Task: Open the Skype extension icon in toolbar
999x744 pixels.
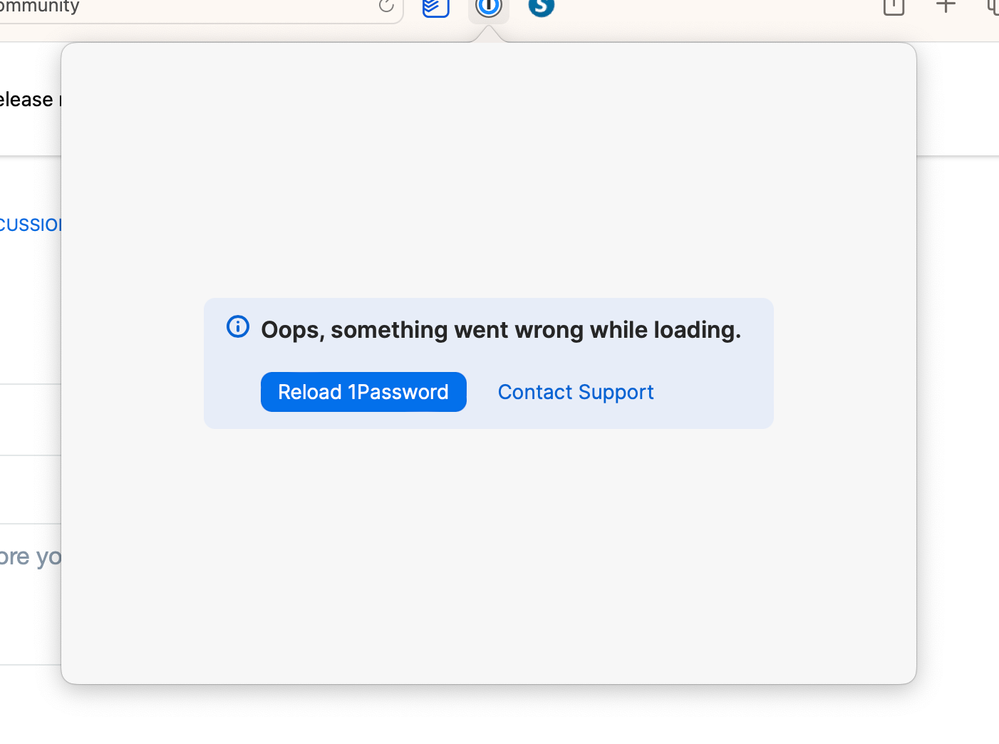Action: [x=541, y=6]
